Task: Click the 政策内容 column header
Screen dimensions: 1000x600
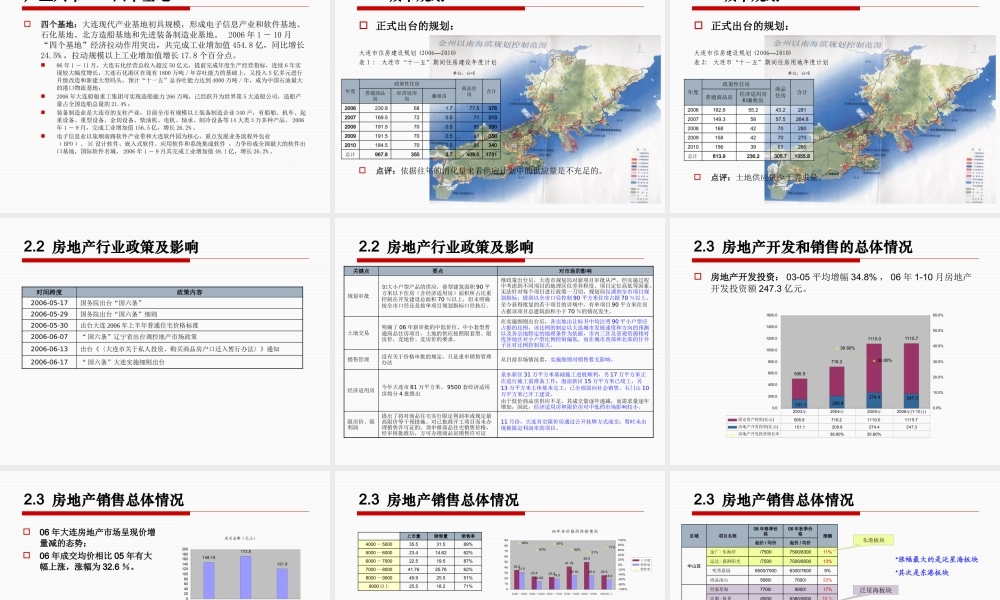Action: 189,292
